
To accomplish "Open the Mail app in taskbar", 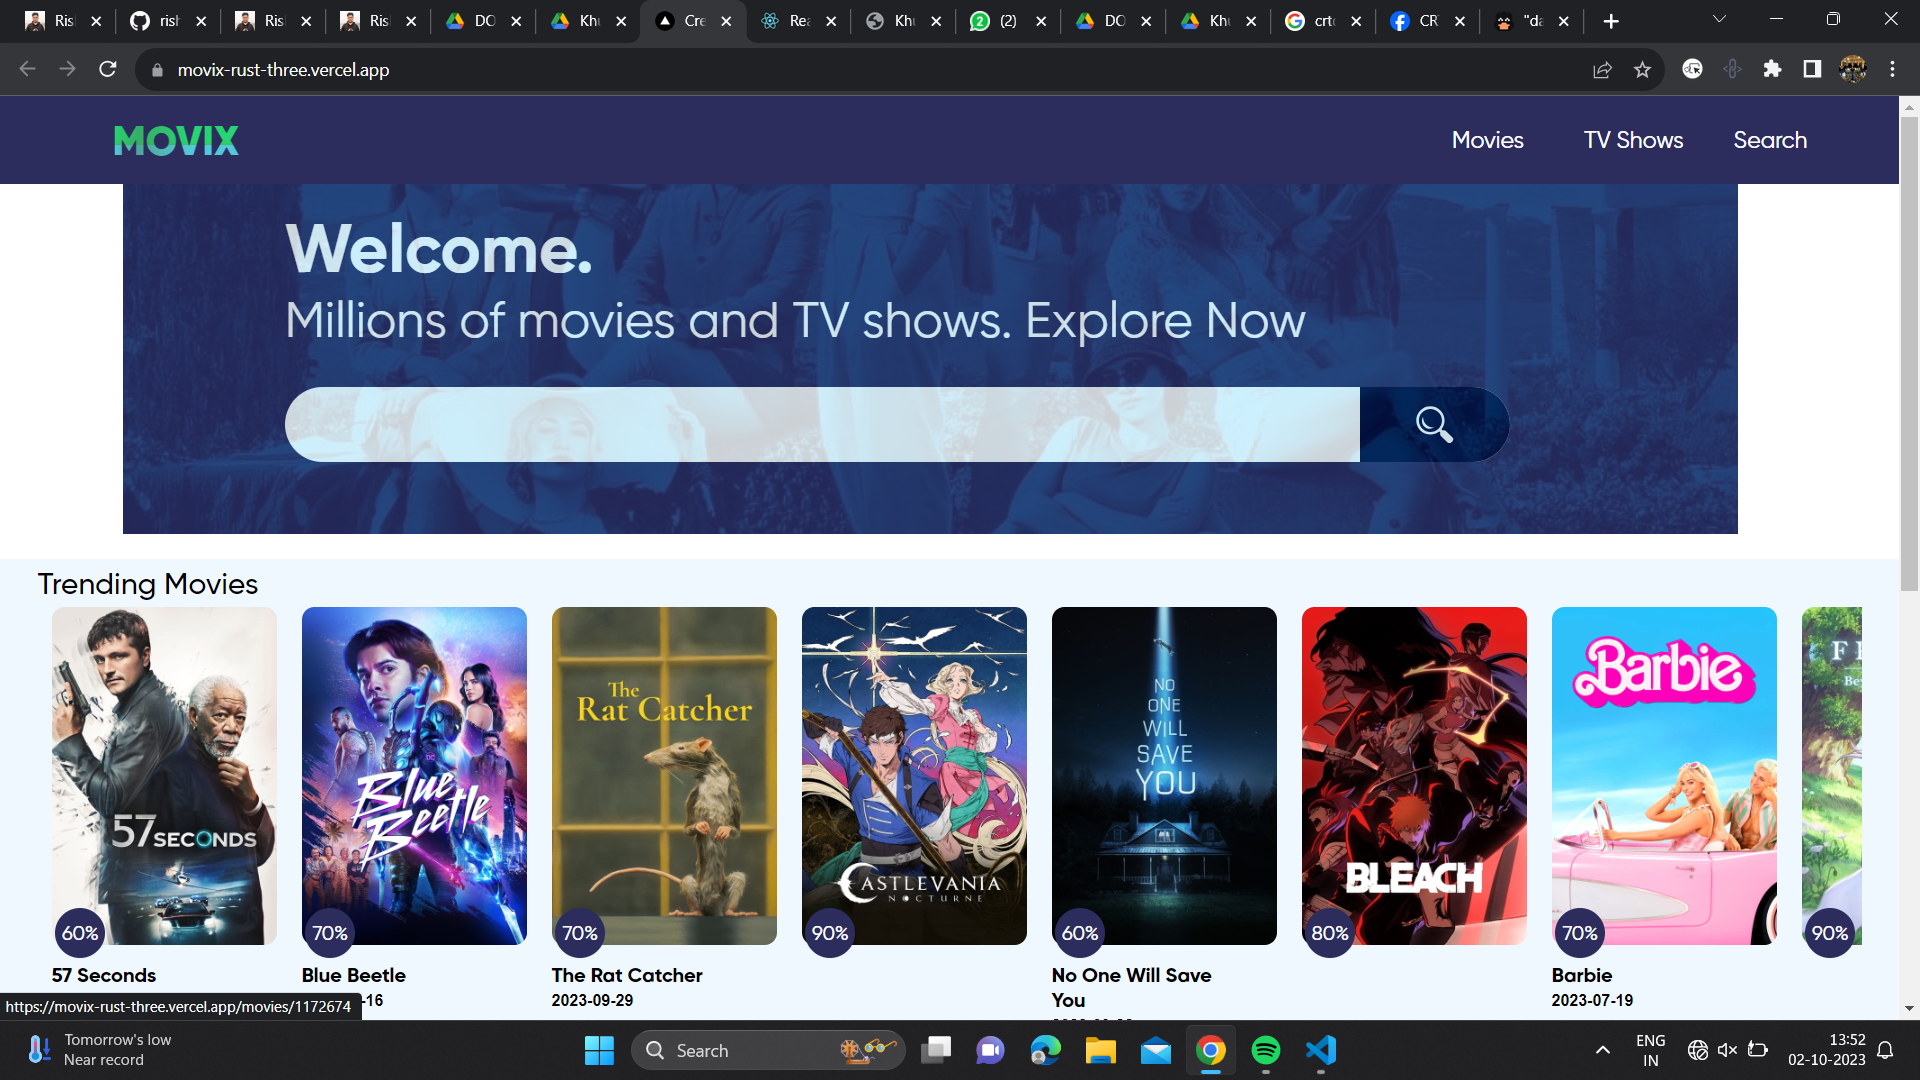I will (1156, 1050).
